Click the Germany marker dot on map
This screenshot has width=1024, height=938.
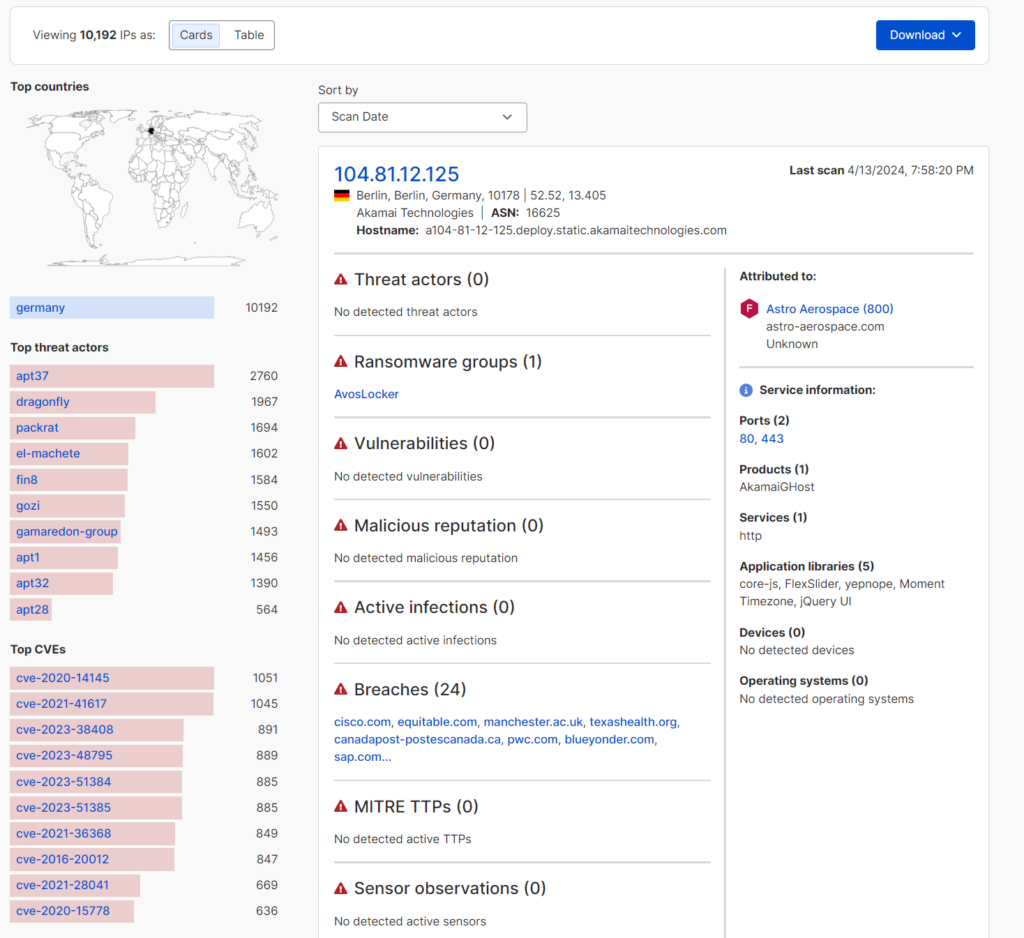point(151,131)
